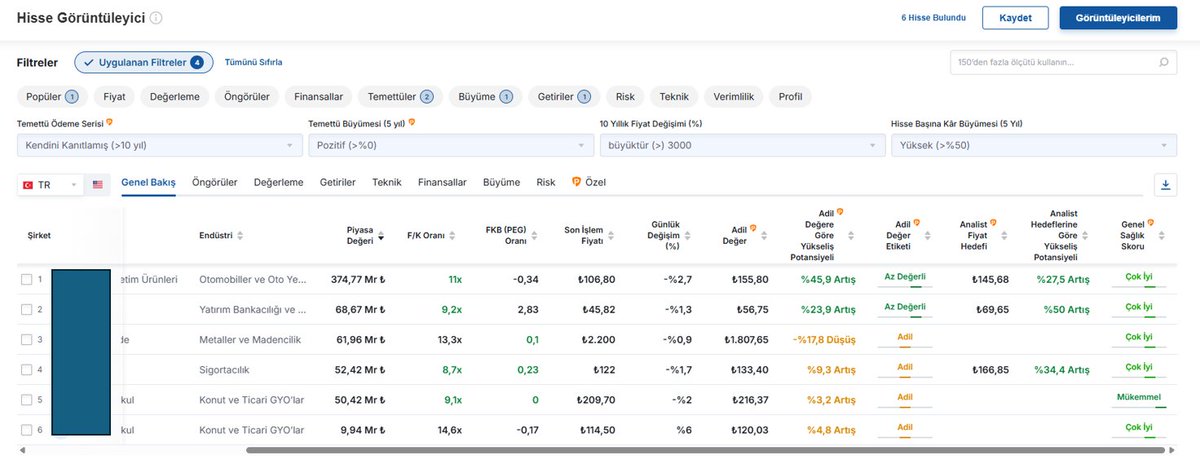Click the '%45,9 Artış' potential cell
The image size is (1200, 460).
828,280
